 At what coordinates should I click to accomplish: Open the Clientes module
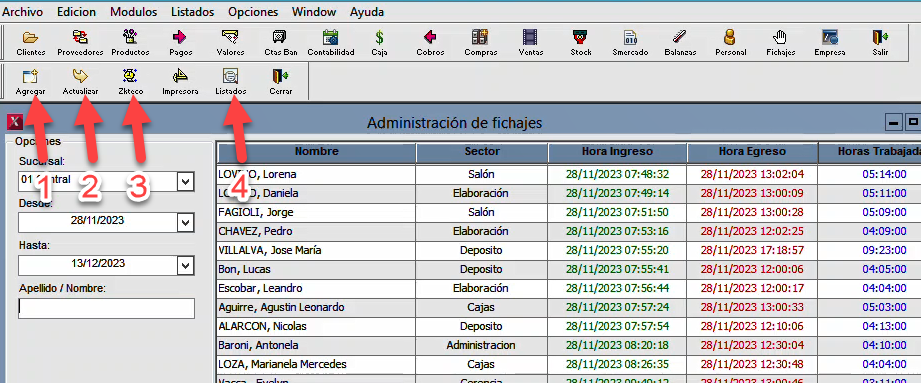(x=31, y=43)
